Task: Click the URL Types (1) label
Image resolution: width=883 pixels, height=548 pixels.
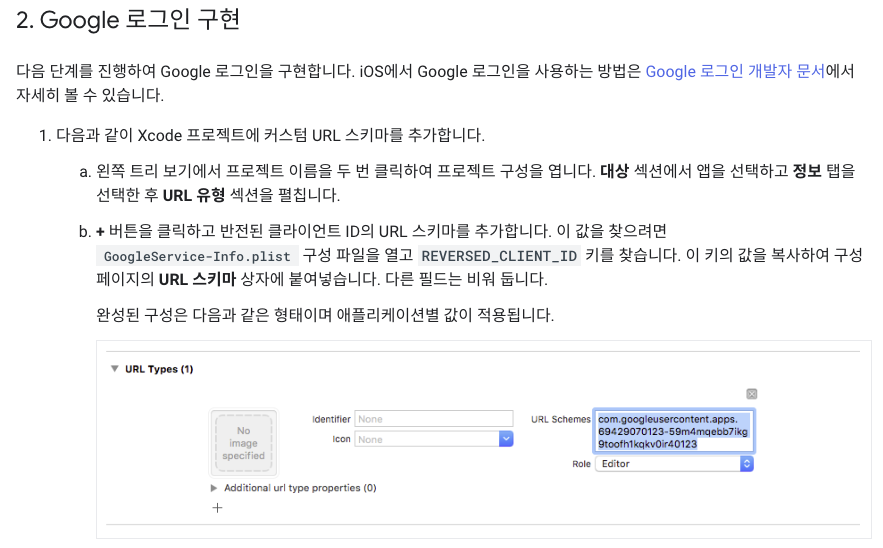Action: (159, 369)
